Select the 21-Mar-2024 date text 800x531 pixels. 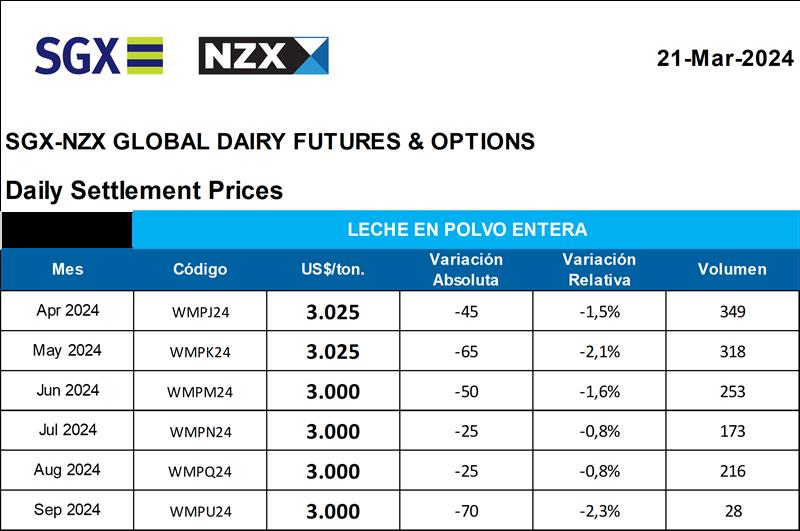[724, 57]
